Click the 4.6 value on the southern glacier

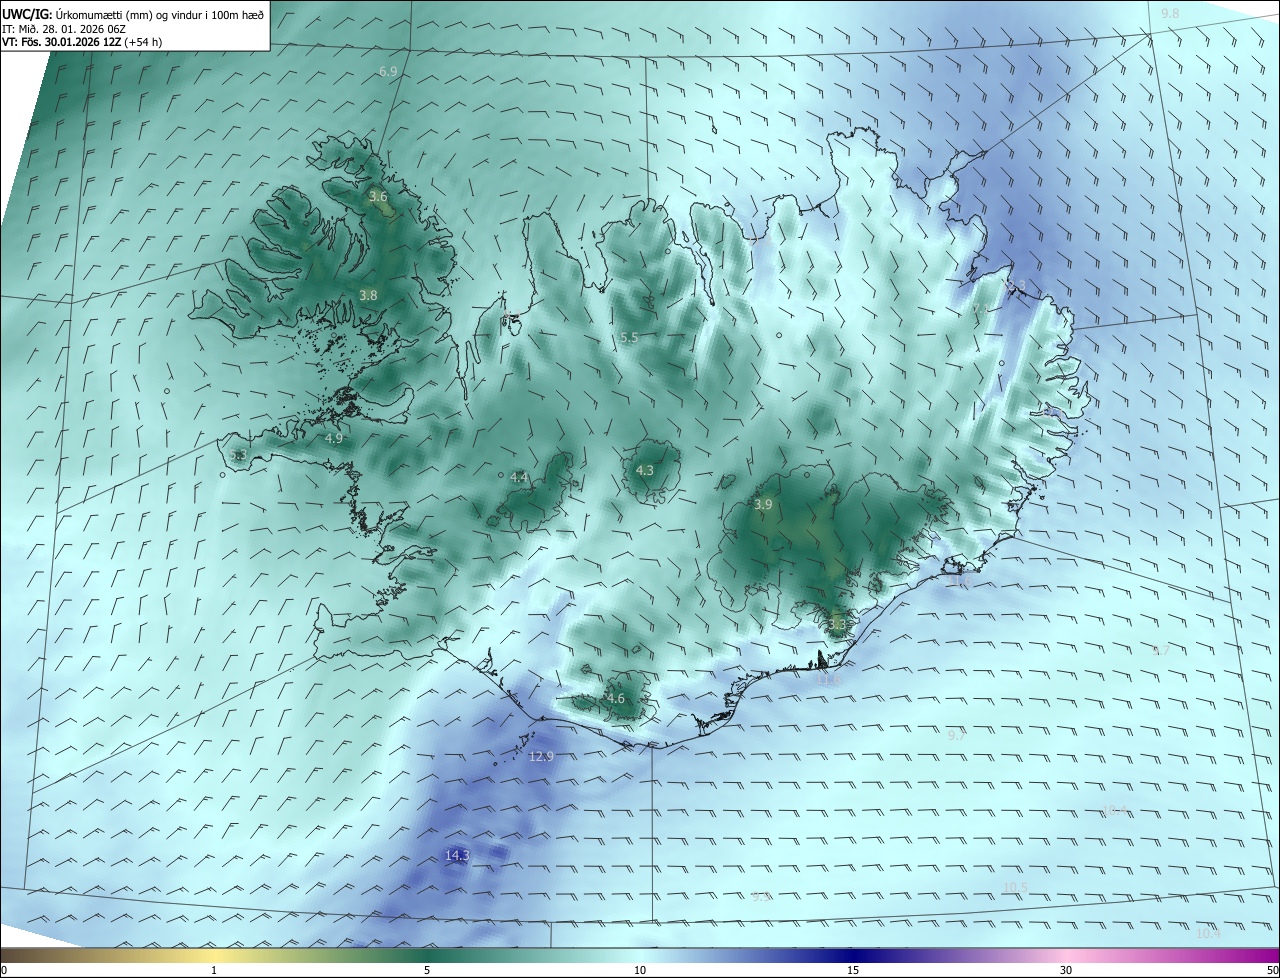click(616, 699)
